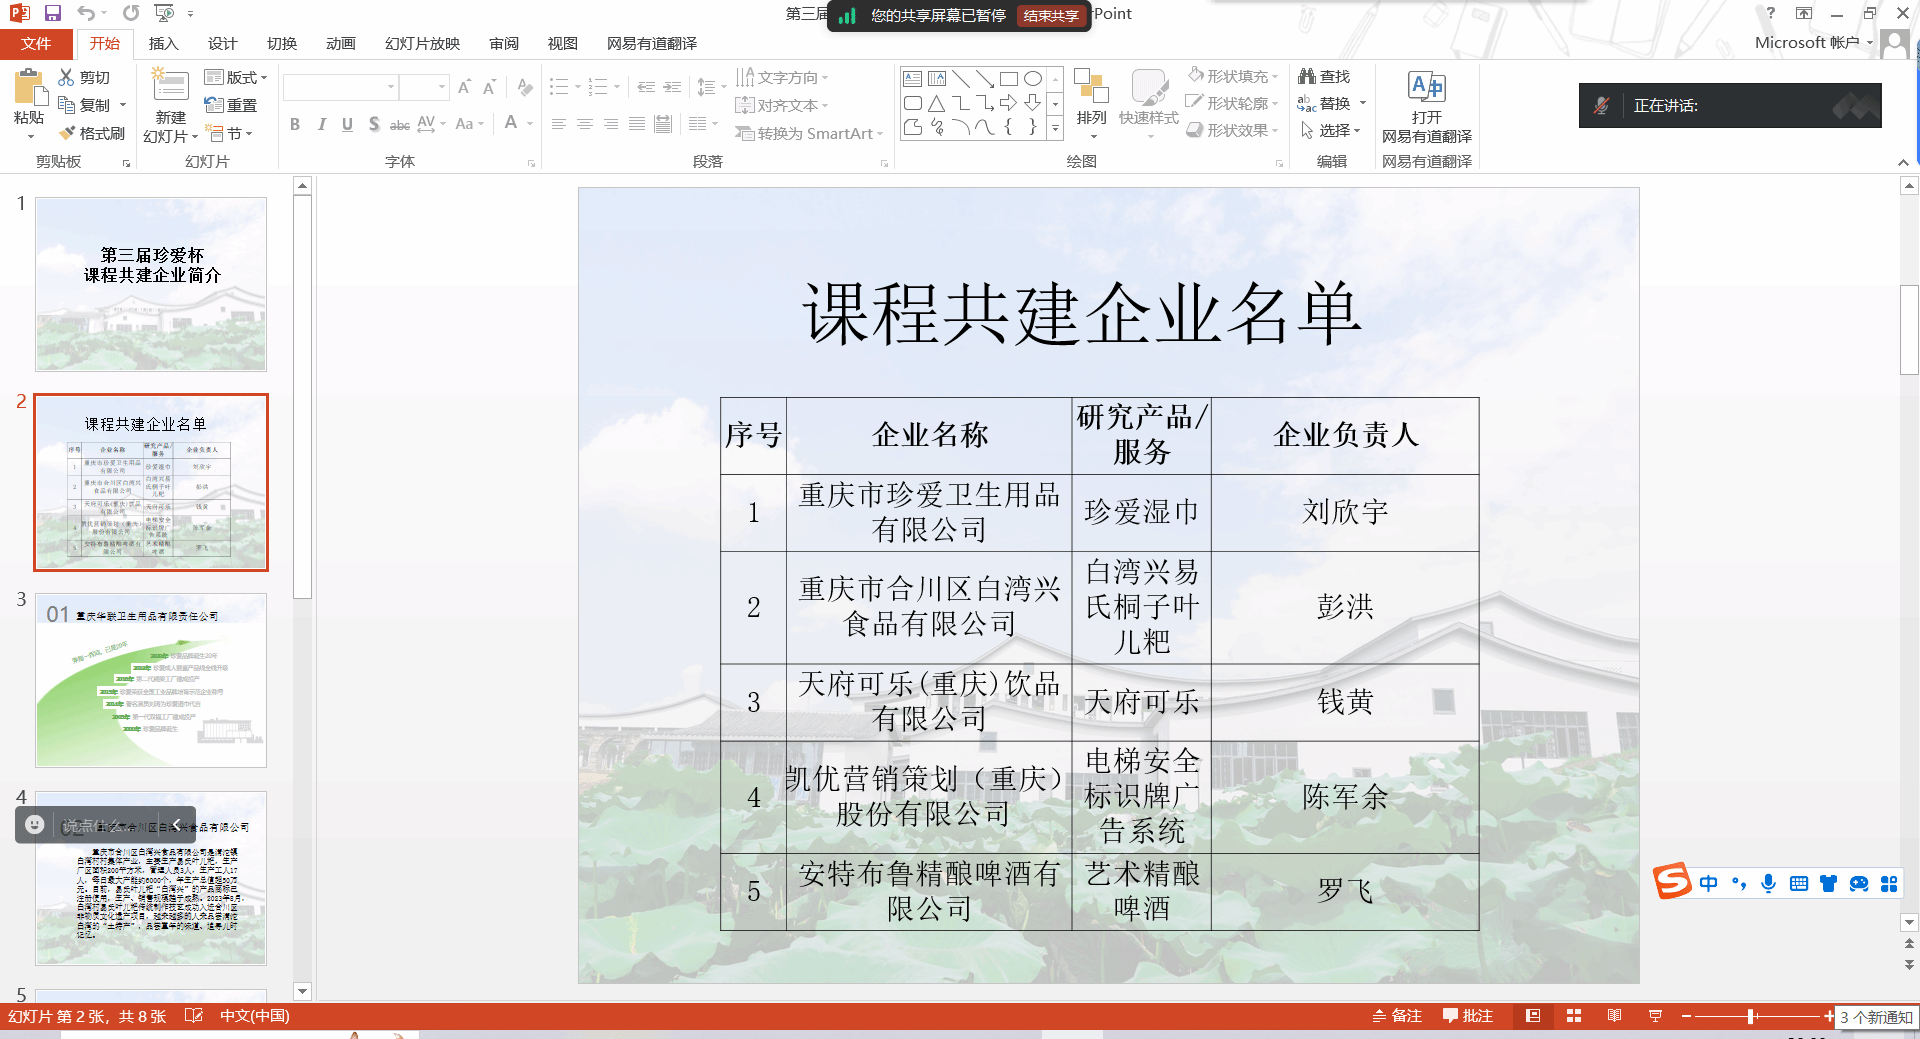Open the Sogou soft keyboard icon
This screenshot has width=1920, height=1039.
[1799, 883]
